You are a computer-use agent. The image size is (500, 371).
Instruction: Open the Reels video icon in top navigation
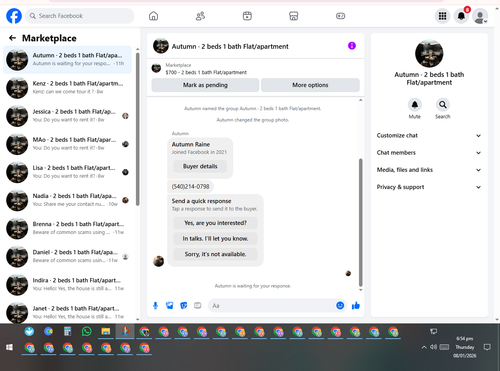tap(247, 16)
